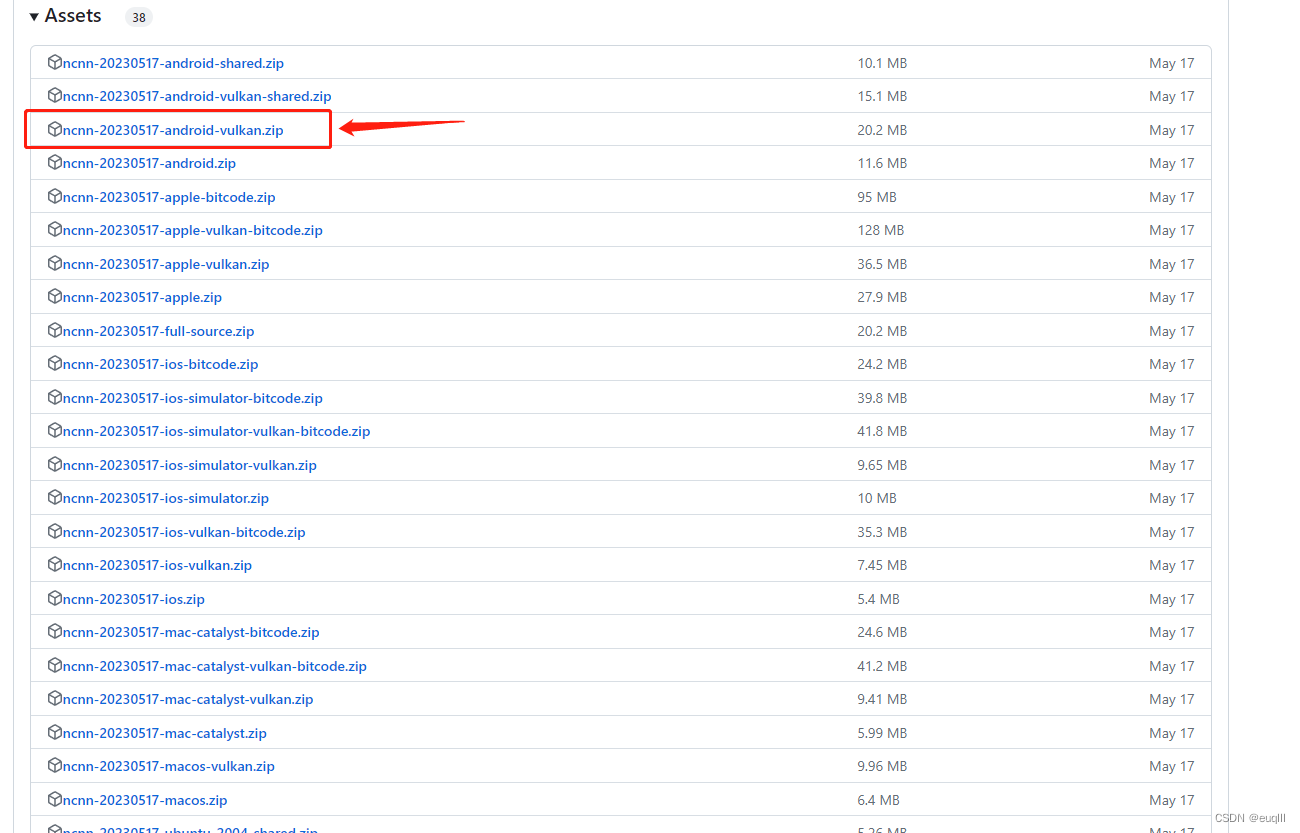The image size is (1300, 833).
Task: Select the 15.1 MB file size
Action: click(x=882, y=96)
